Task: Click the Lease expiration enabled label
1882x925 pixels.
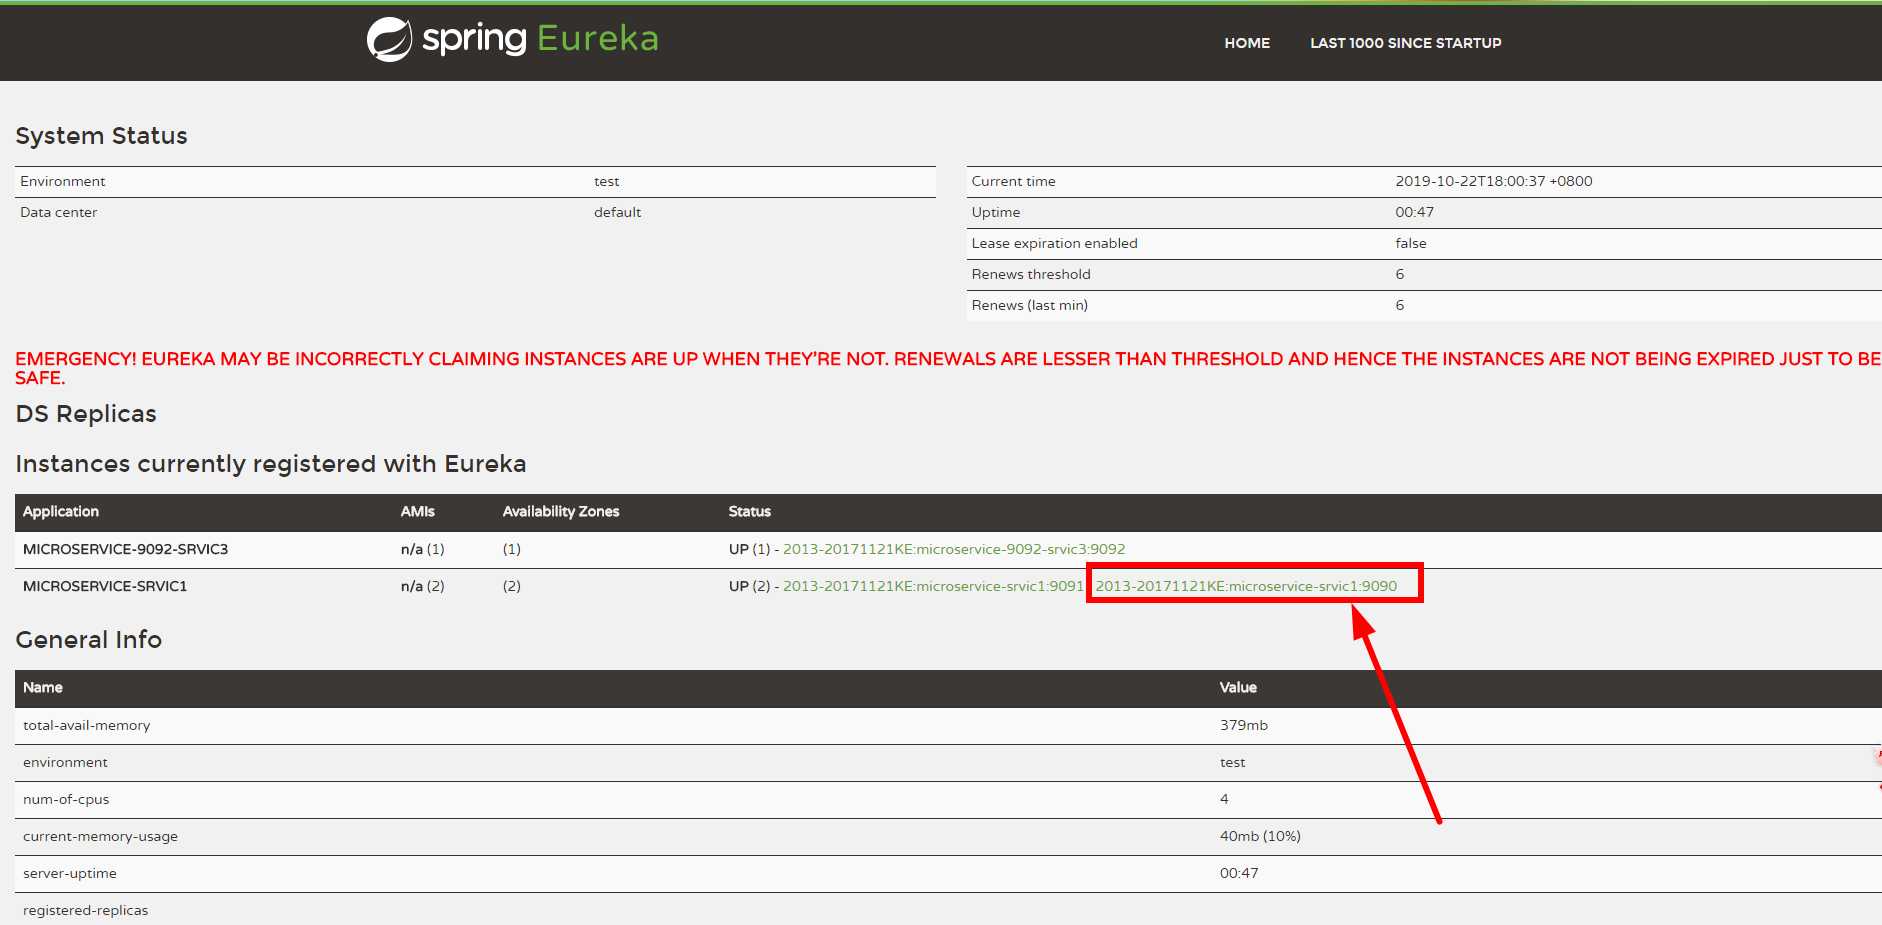Action: coord(1054,243)
